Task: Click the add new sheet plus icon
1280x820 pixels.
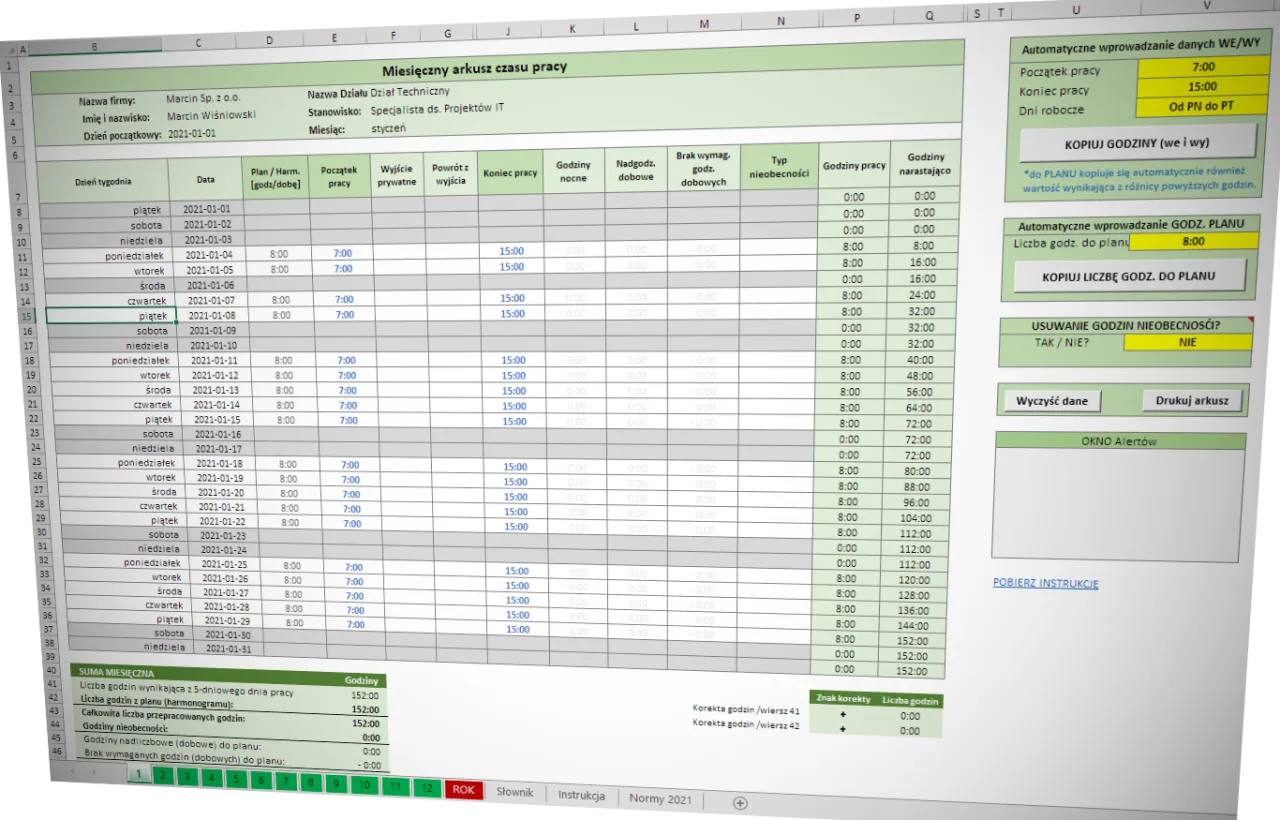Action: pyautogui.click(x=740, y=802)
